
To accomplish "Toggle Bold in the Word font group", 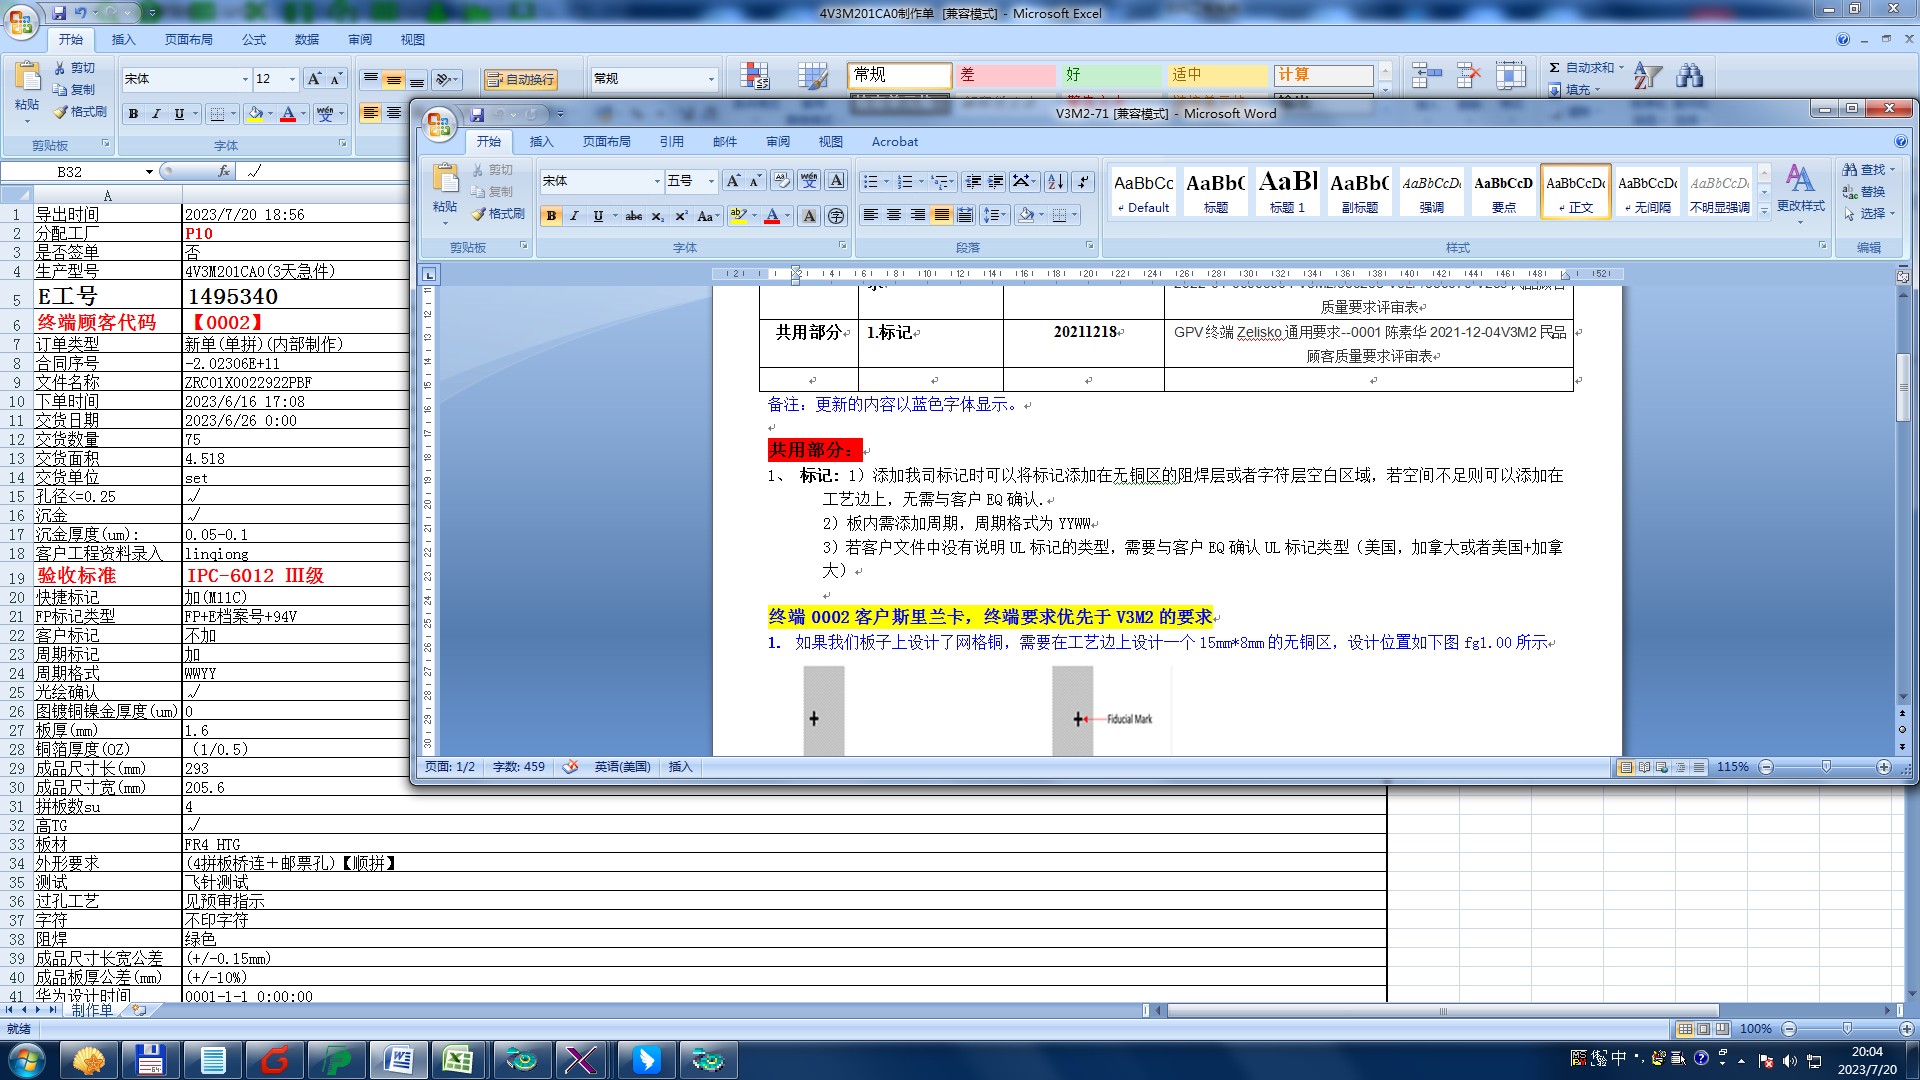I will pyautogui.click(x=551, y=216).
